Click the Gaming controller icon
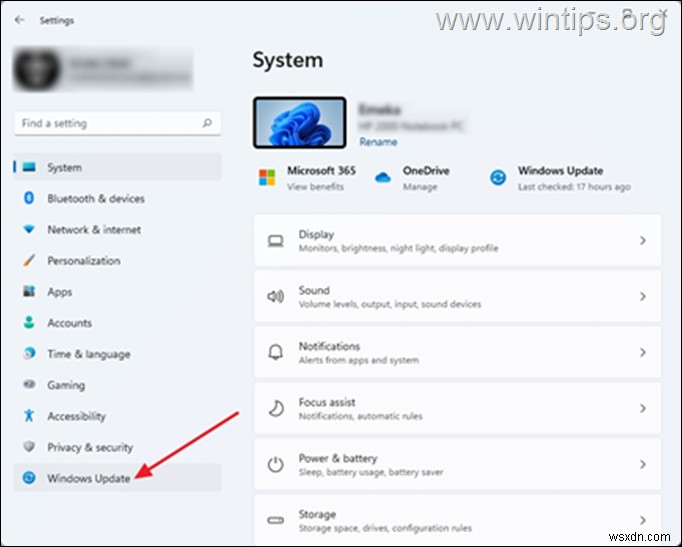Image resolution: width=682 pixels, height=547 pixels. point(29,384)
